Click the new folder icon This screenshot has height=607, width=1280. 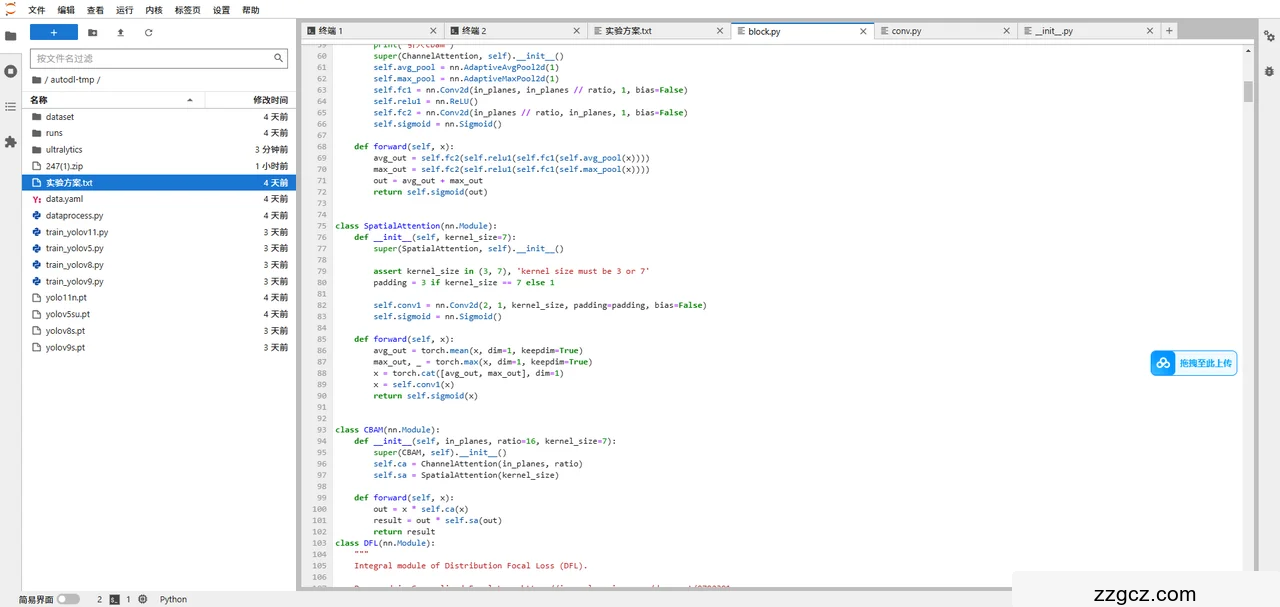93,32
